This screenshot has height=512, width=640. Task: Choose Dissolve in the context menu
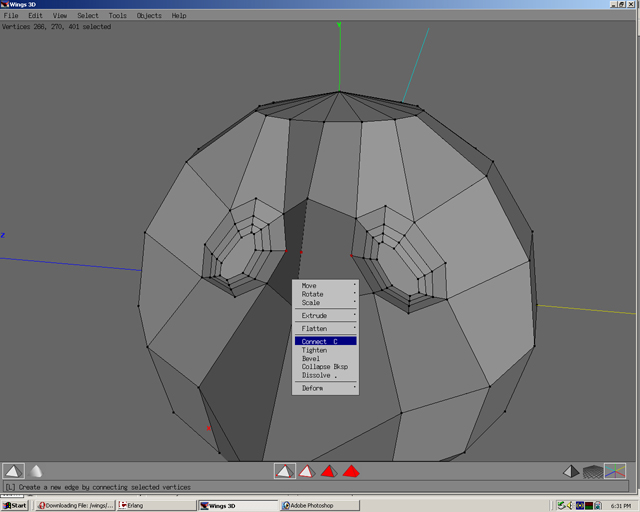point(325,375)
